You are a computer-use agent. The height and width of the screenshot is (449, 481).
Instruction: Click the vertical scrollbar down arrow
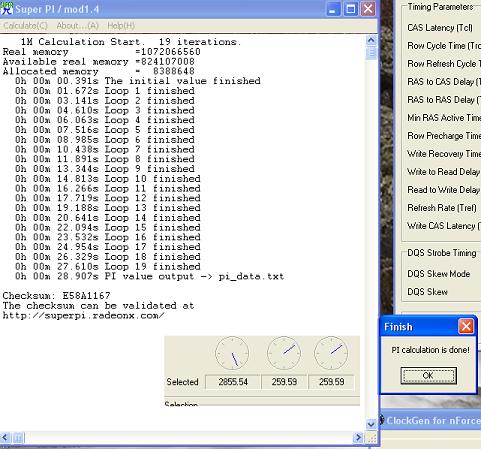click(x=371, y=424)
